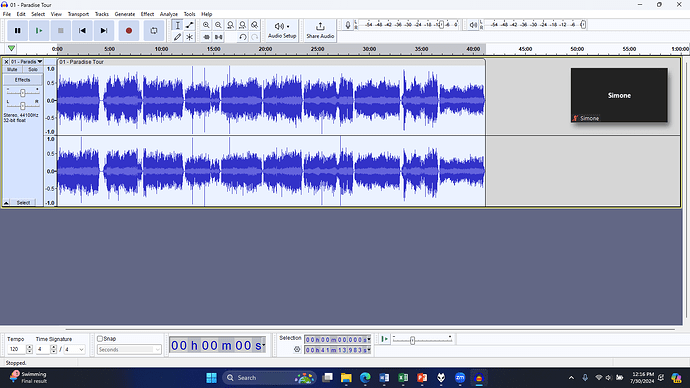Select the Selection (I-beam) tool
The image size is (690, 388).
click(177, 25)
